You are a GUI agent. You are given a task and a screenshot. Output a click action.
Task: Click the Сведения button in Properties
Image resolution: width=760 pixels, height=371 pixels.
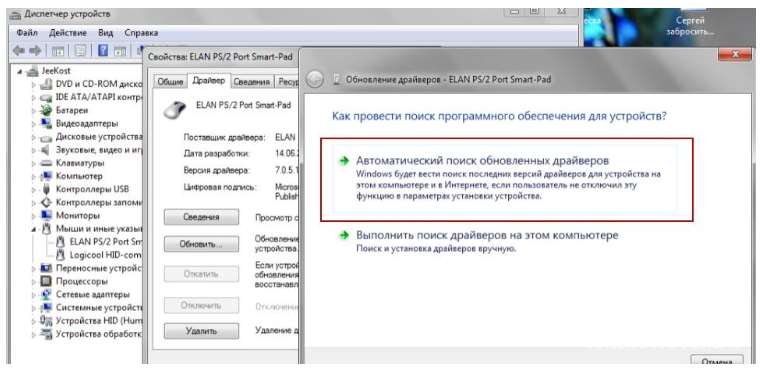[x=202, y=217]
